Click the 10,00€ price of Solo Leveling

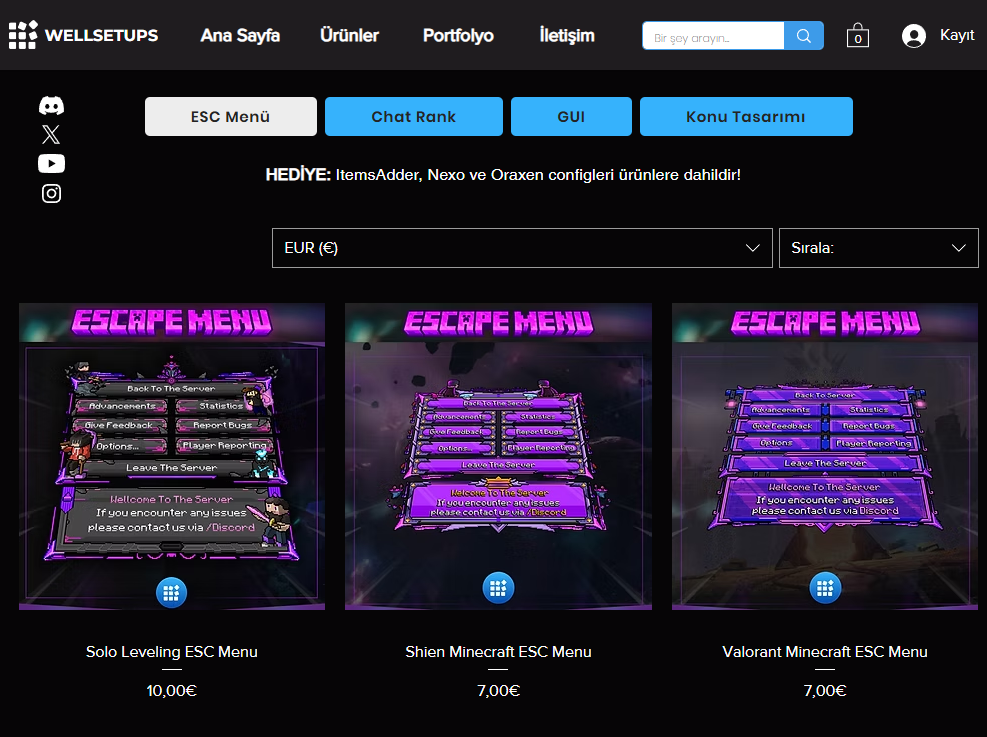click(x=172, y=690)
